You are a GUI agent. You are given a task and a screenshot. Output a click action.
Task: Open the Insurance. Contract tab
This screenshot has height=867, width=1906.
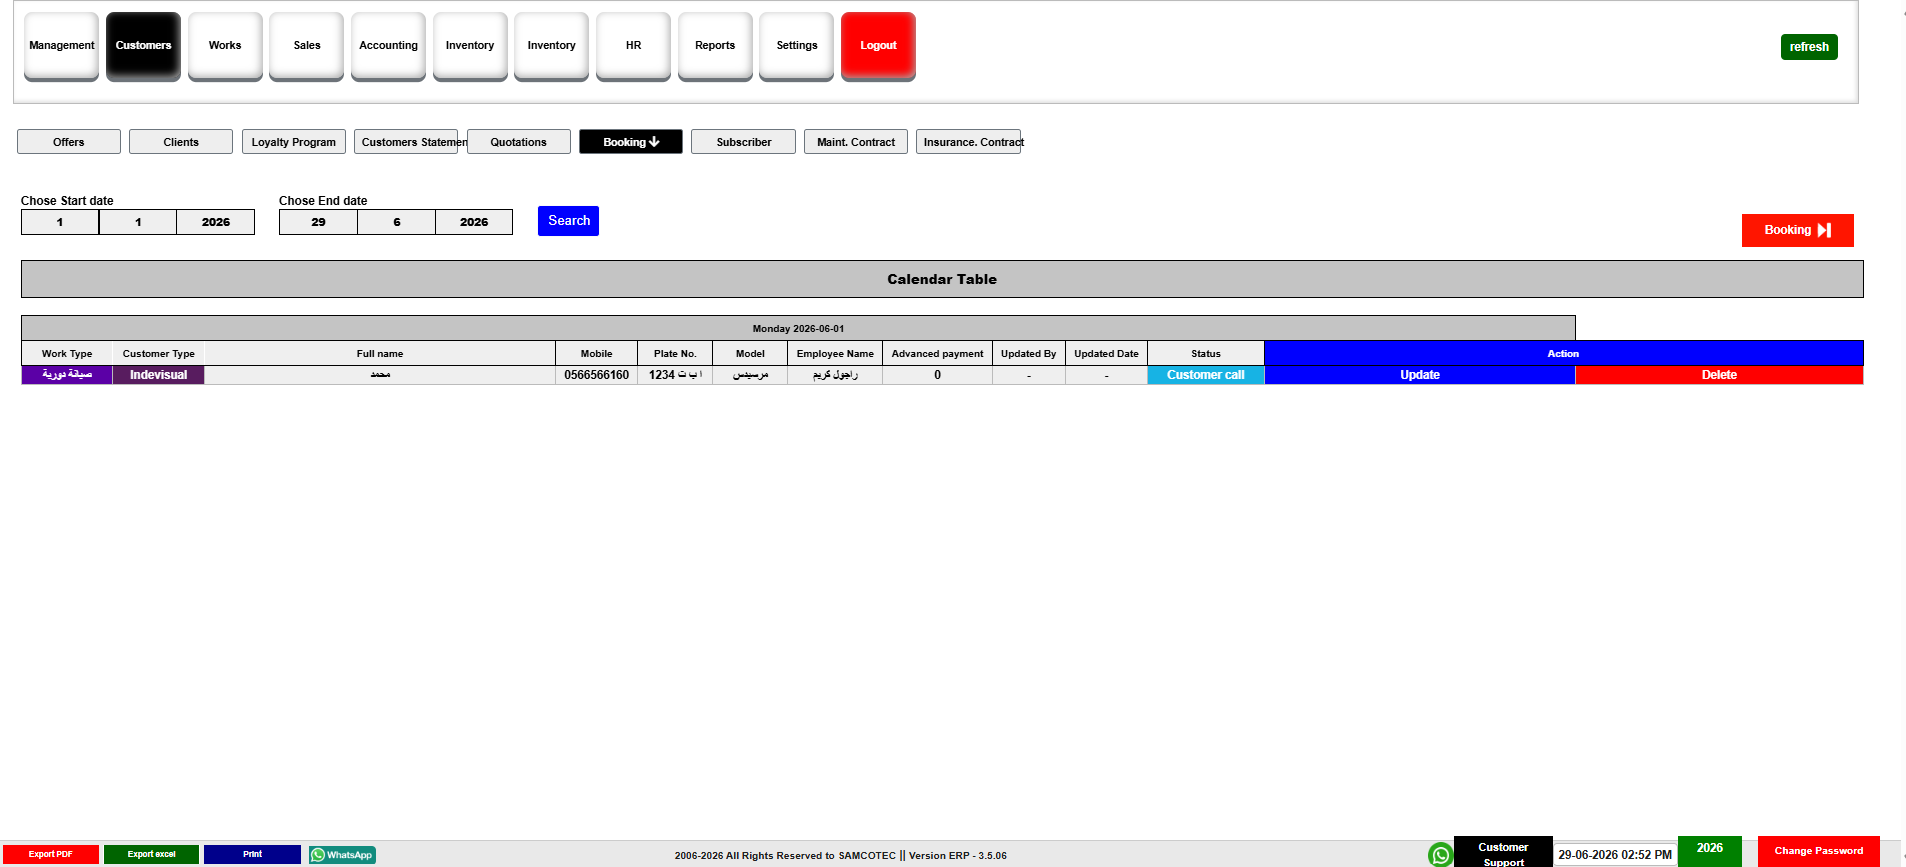click(969, 142)
